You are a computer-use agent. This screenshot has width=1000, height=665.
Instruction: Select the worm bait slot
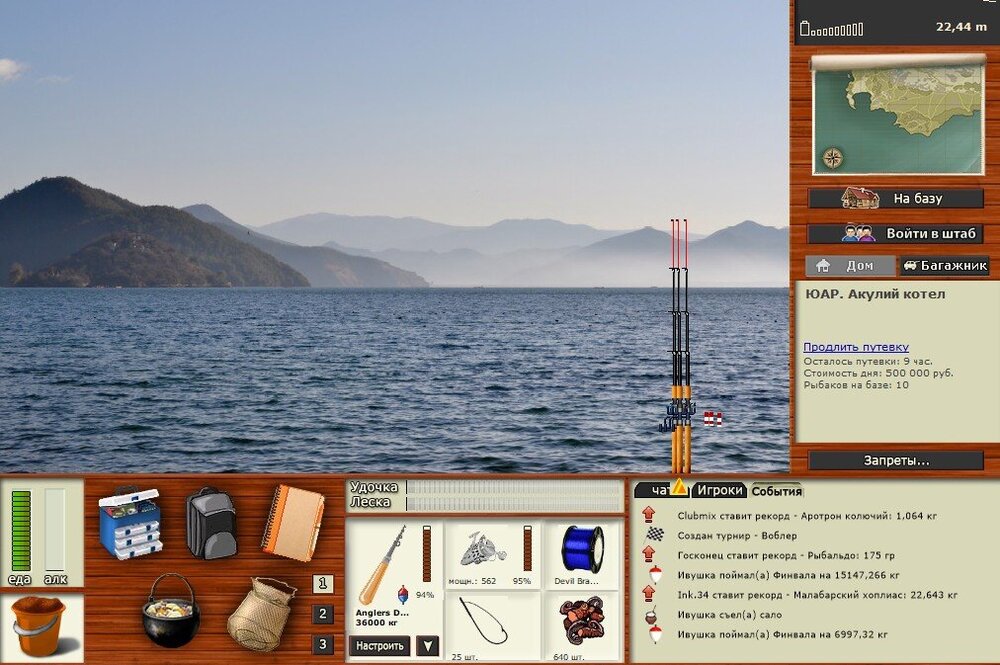[x=582, y=622]
